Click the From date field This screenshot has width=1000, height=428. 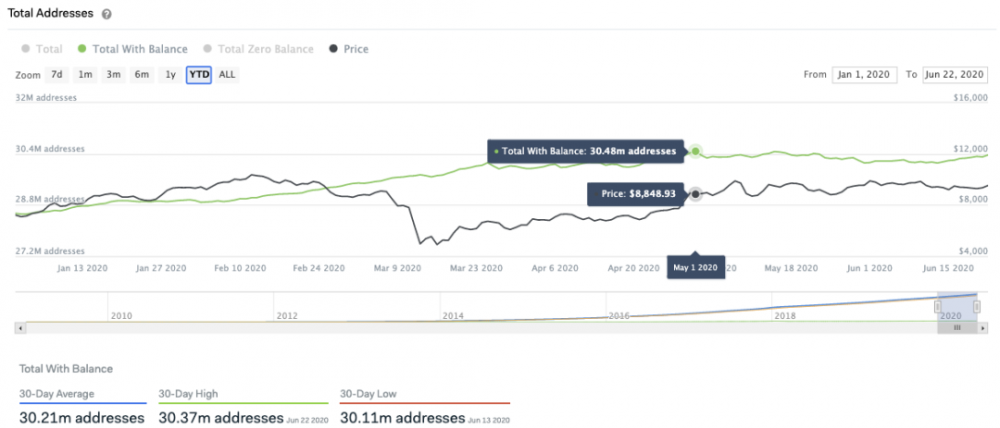(x=865, y=75)
